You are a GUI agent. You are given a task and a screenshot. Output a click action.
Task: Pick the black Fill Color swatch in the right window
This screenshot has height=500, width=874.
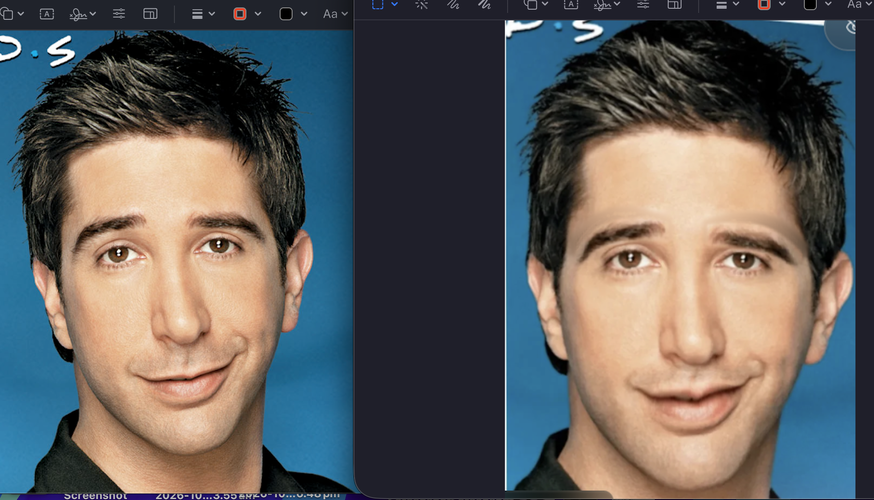coord(810,4)
